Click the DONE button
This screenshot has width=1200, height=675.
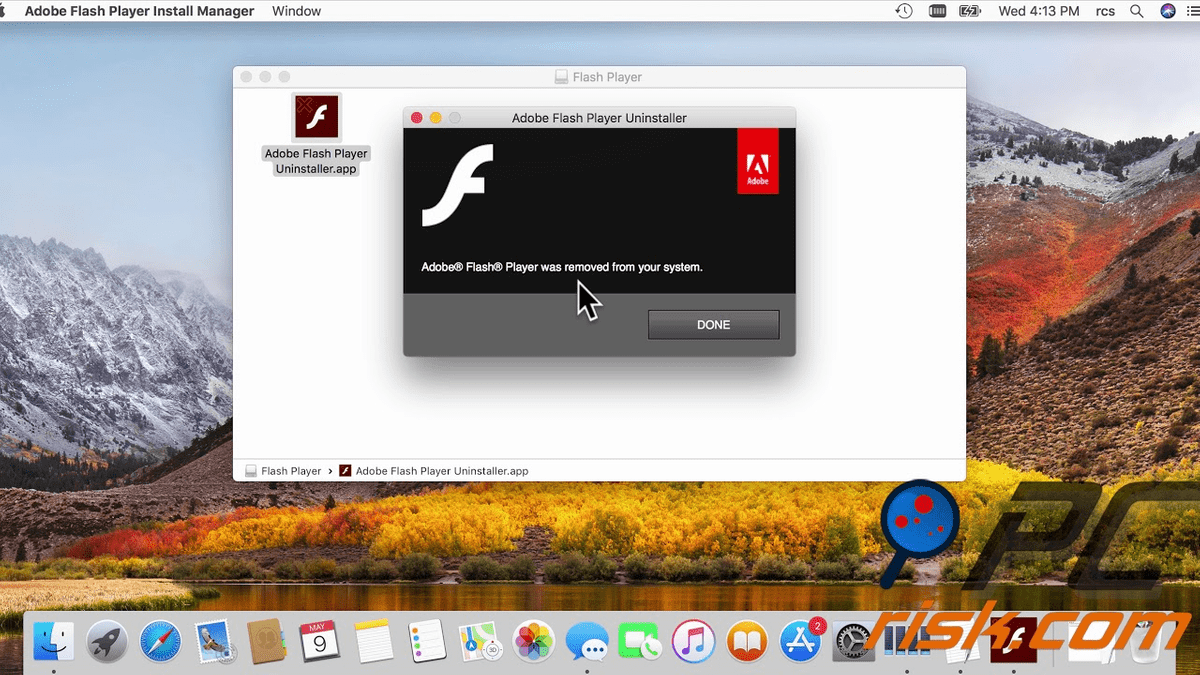tap(713, 324)
